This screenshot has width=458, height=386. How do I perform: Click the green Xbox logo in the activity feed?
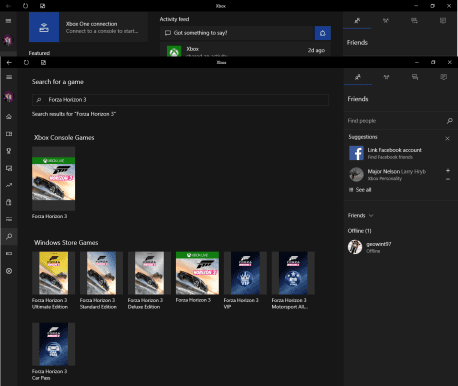pos(174,51)
